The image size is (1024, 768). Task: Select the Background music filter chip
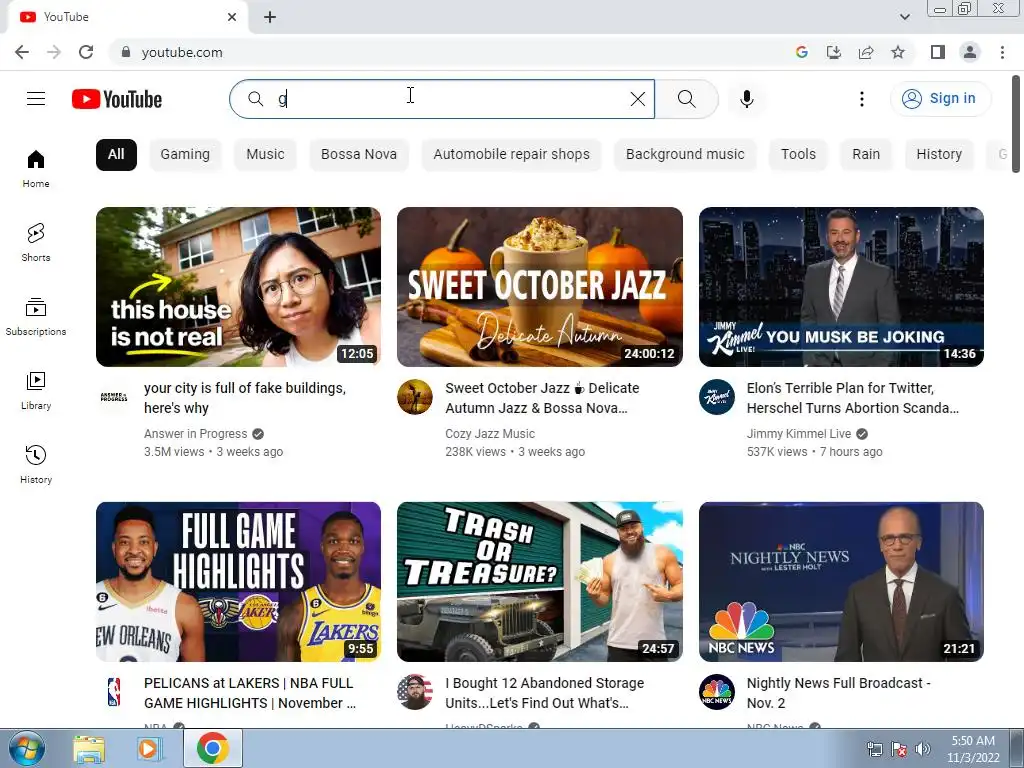[685, 155]
